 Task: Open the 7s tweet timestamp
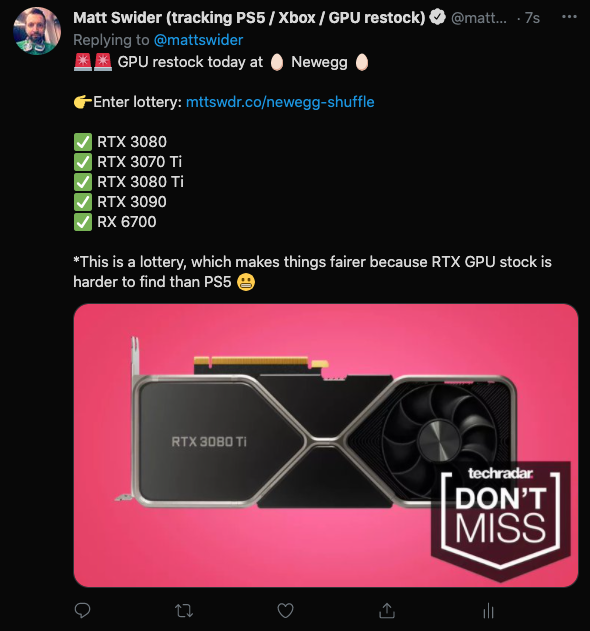pos(532,18)
